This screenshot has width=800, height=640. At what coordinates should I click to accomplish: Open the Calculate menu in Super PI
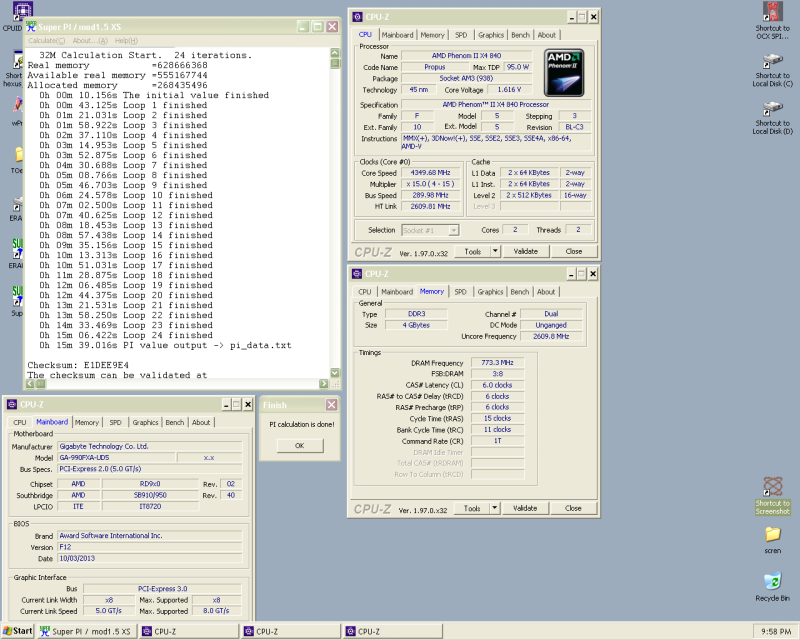tap(46, 40)
